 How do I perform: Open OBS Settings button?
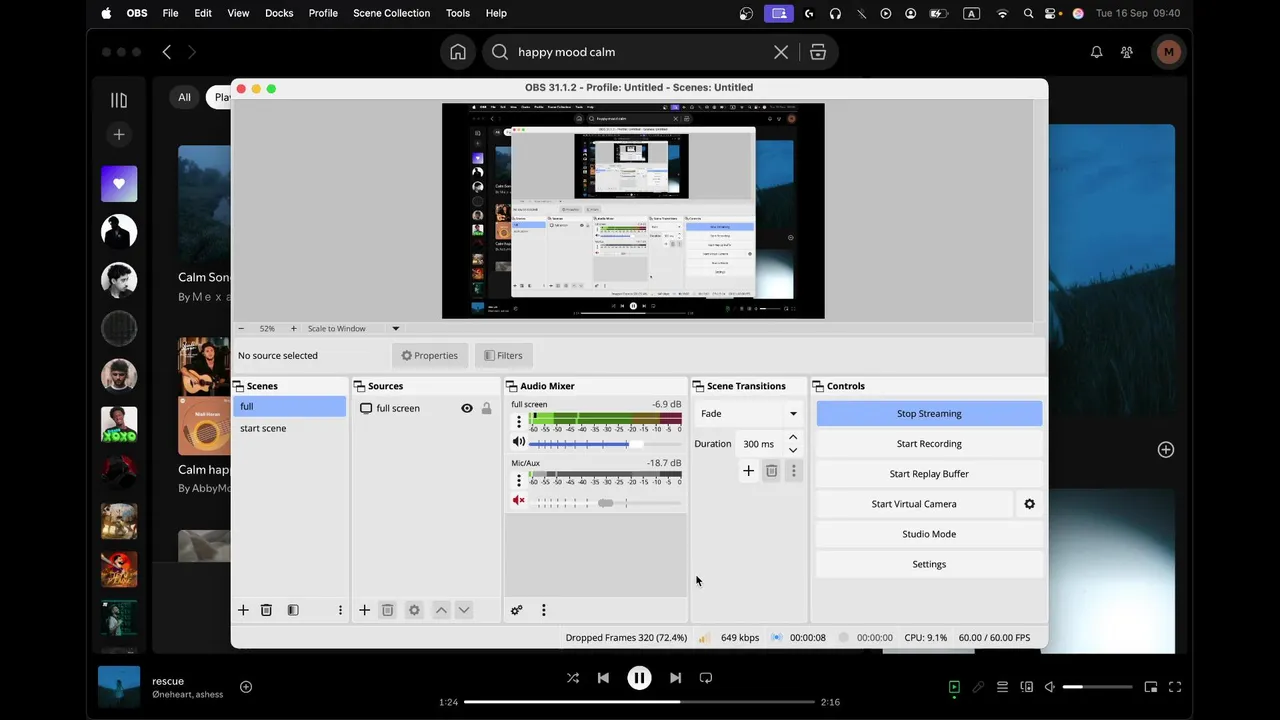pos(929,564)
